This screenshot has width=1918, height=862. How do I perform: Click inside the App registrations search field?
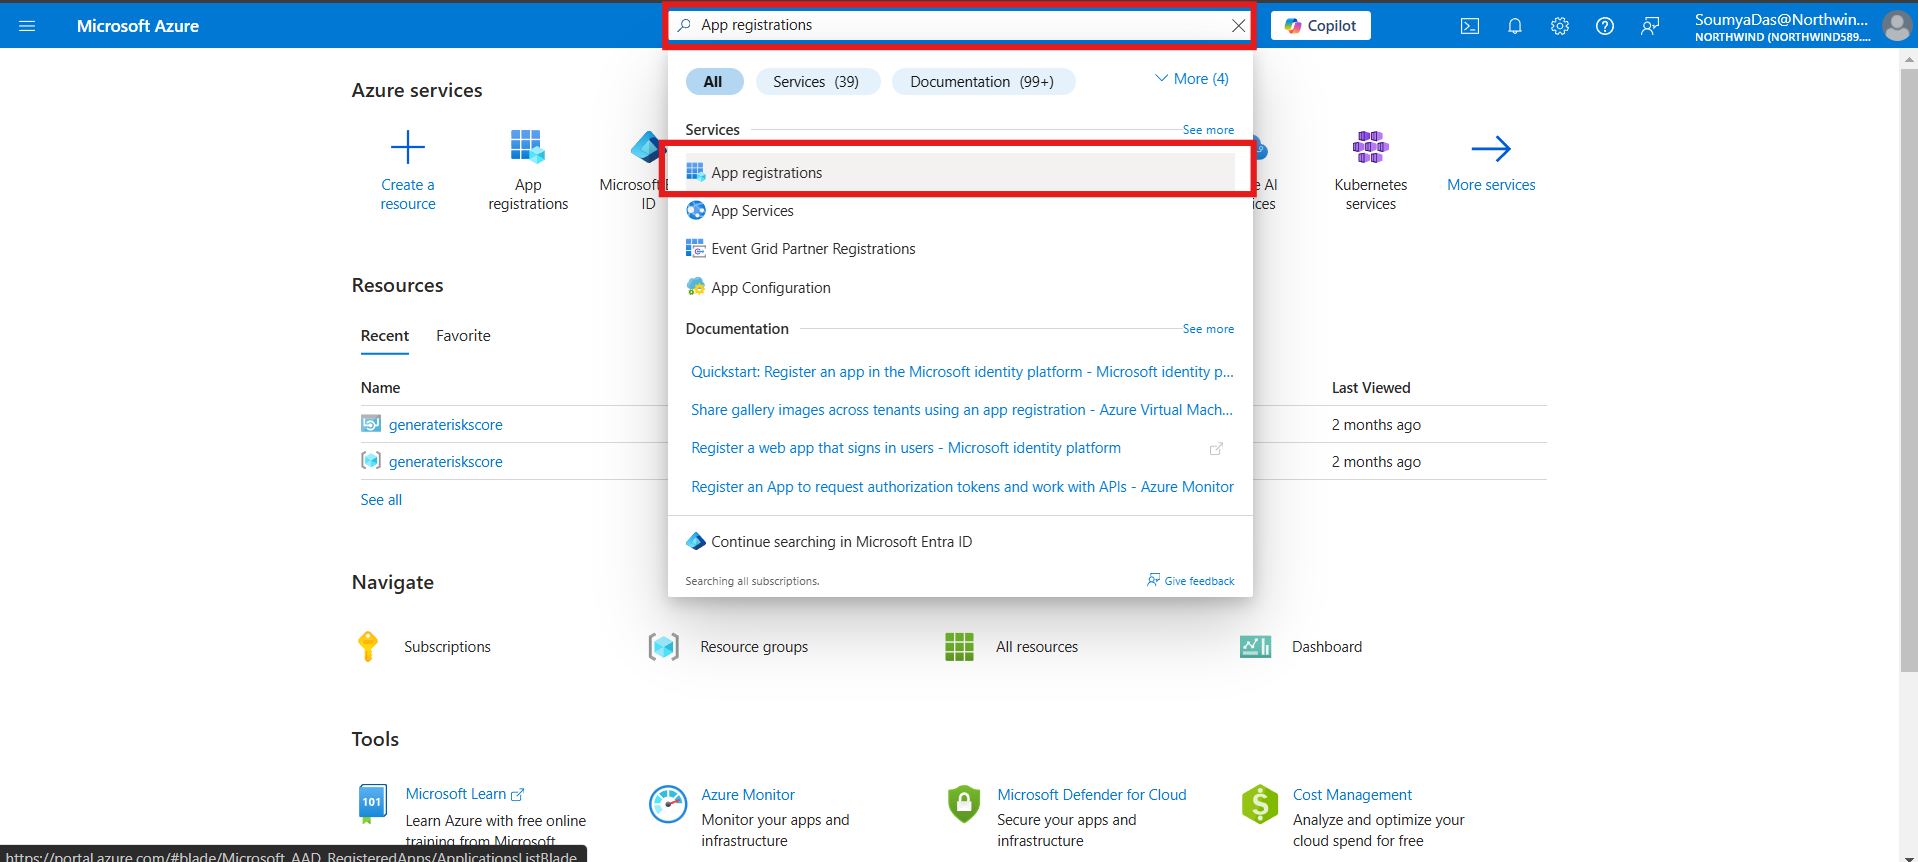pyautogui.click(x=950, y=26)
